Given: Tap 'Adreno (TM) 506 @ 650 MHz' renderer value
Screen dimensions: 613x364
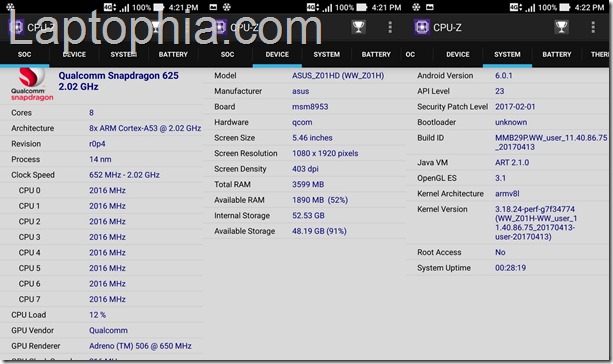Looking at the screenshot, I should [x=140, y=346].
